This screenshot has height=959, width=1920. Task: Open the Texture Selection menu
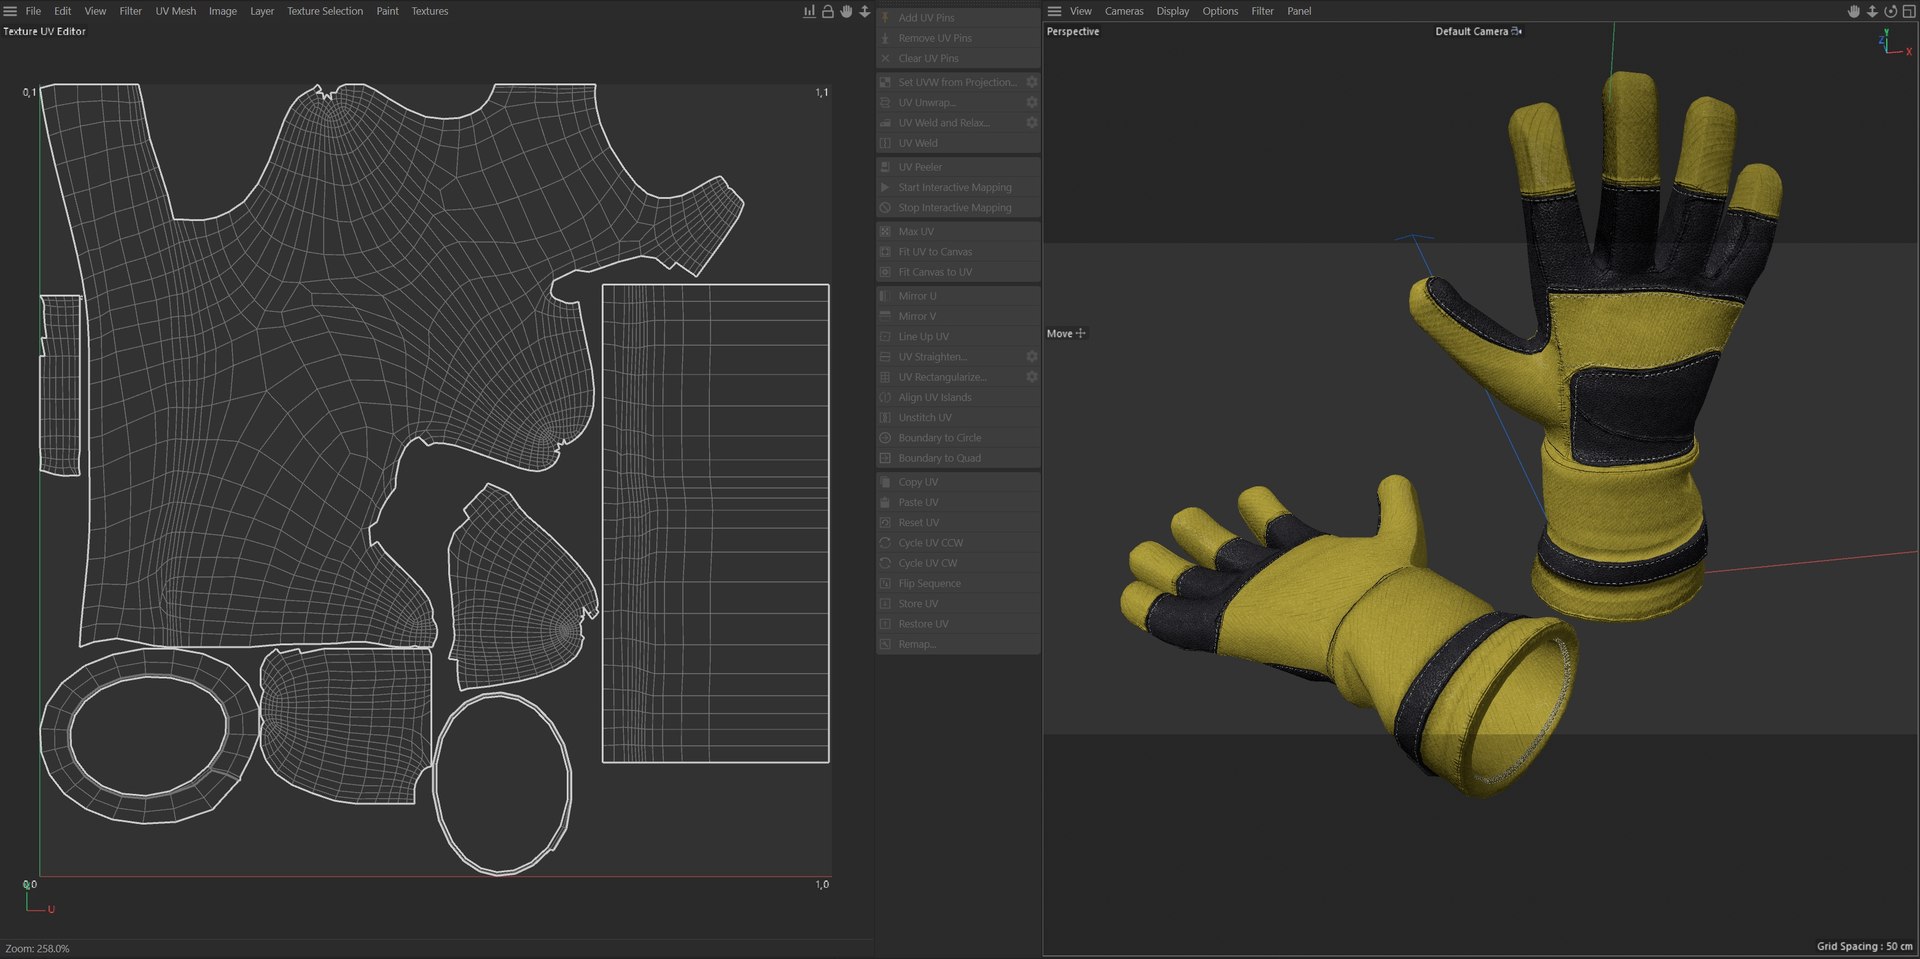click(x=325, y=11)
